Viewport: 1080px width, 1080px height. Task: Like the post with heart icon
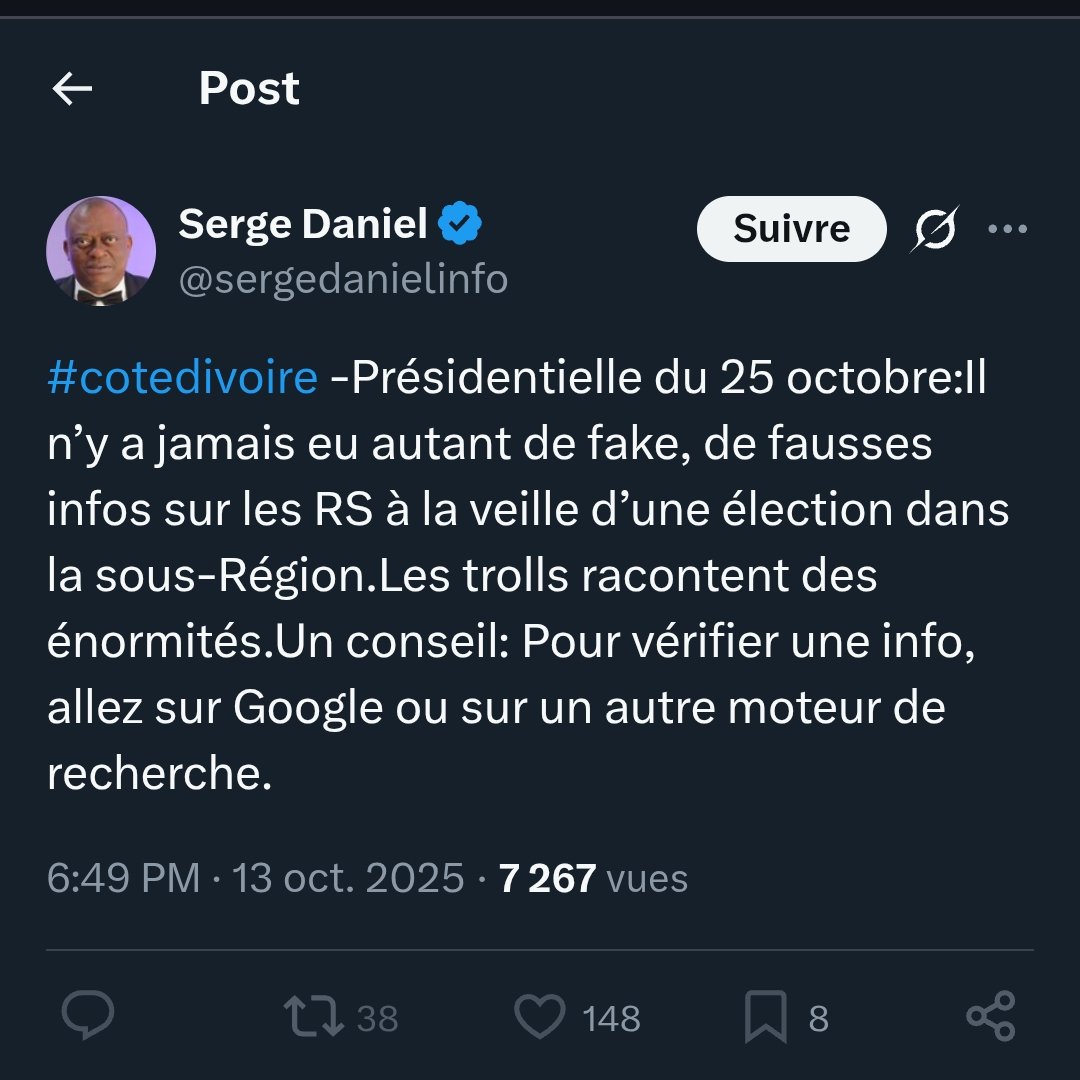[x=540, y=1017]
